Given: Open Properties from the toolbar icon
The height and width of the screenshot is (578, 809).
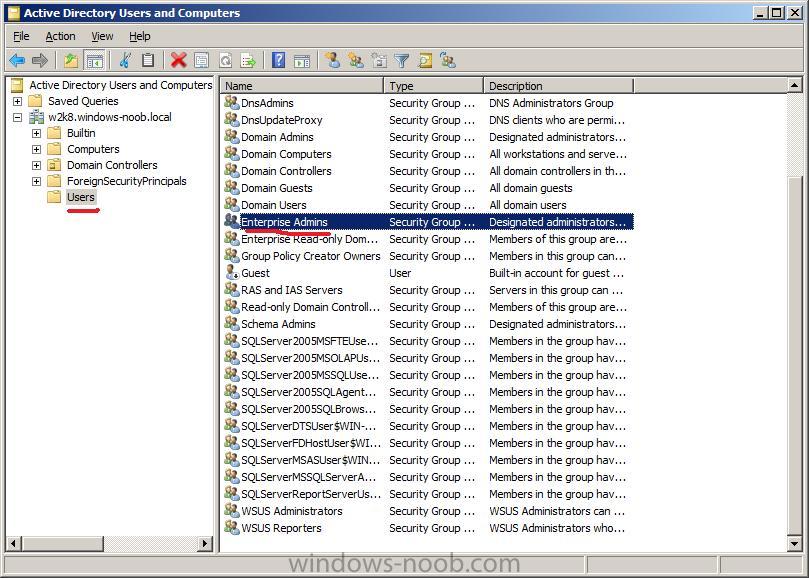Looking at the screenshot, I should point(202,61).
